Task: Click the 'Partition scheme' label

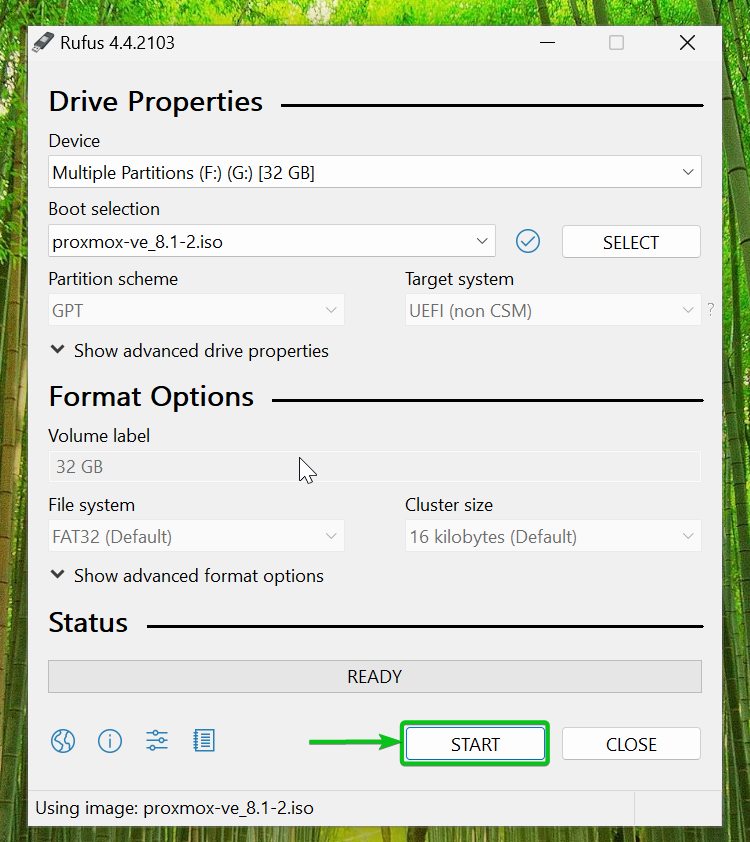Action: 113,279
